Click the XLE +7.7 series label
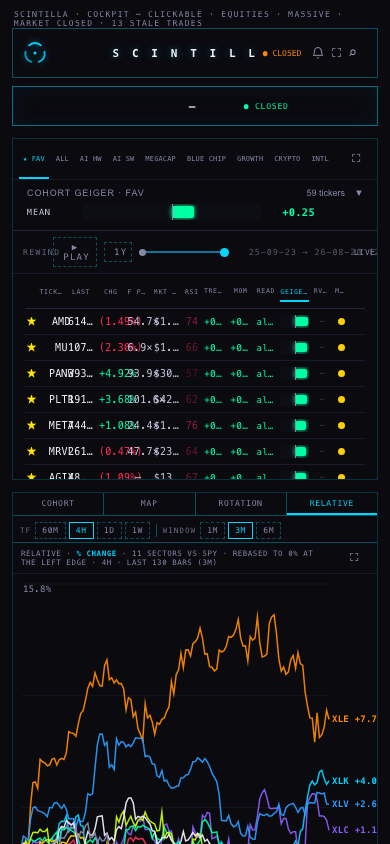 (354, 719)
